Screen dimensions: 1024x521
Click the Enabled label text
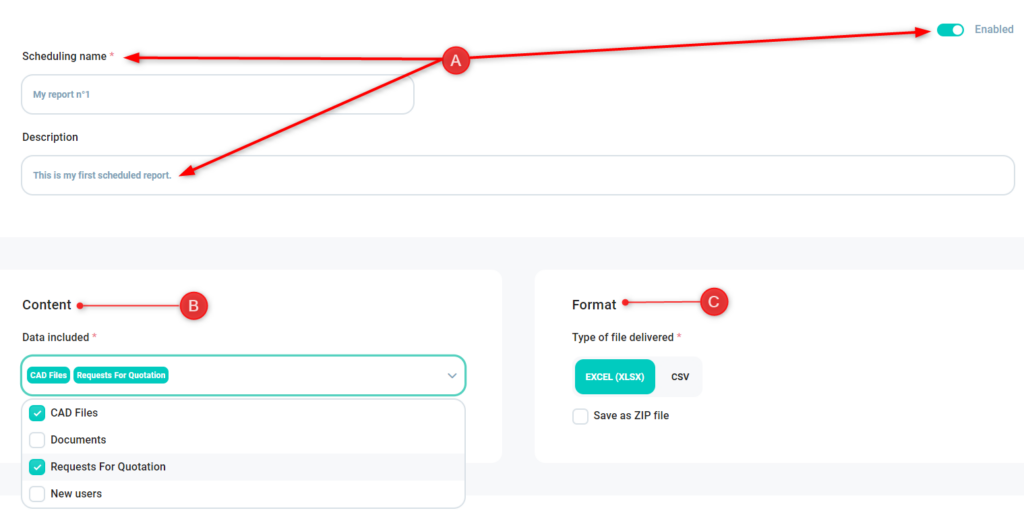click(x=994, y=30)
